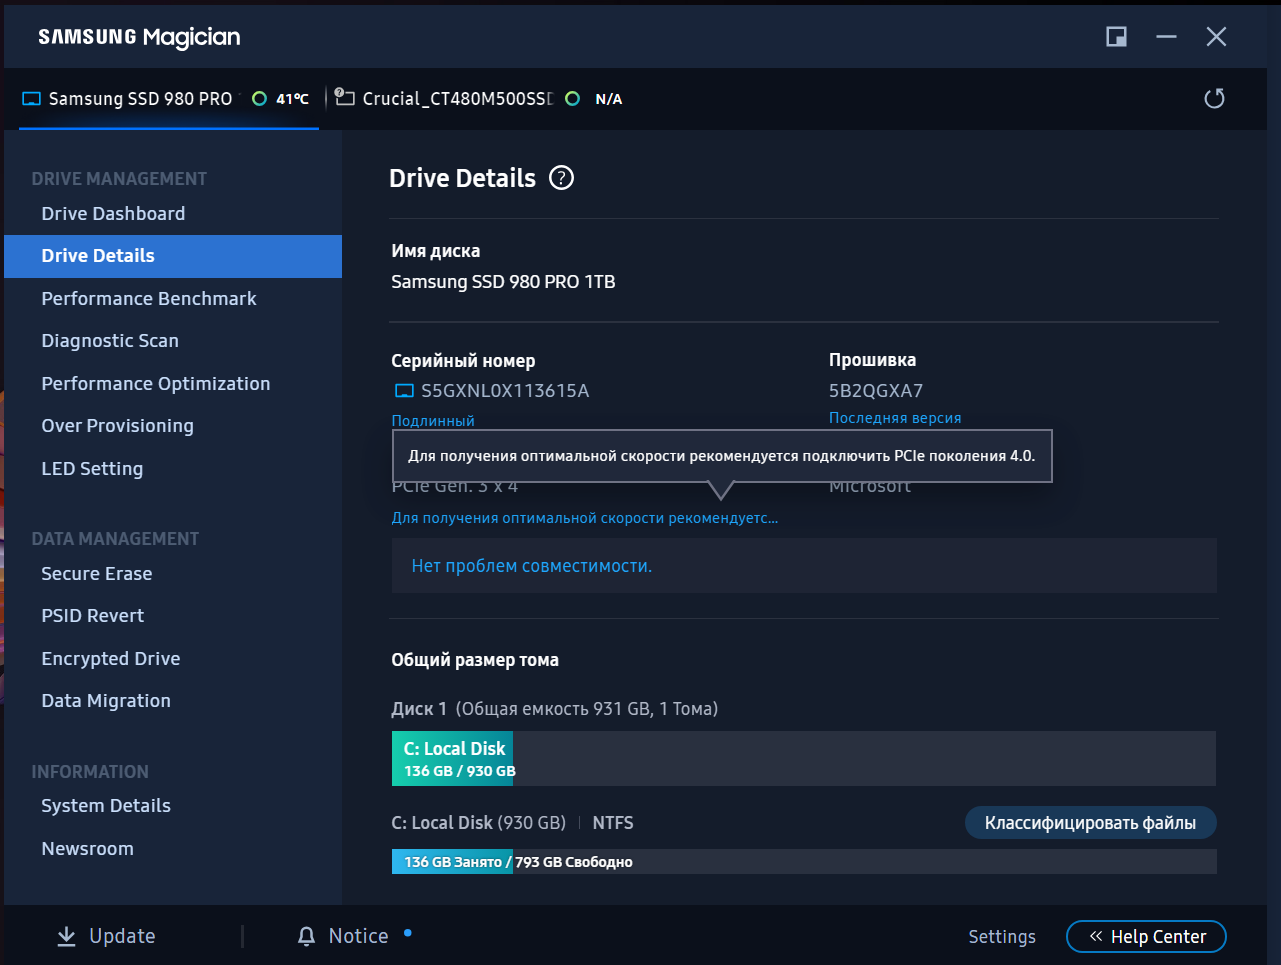
Task: Click the 793 GB Свободно free space bar
Action: coord(865,862)
